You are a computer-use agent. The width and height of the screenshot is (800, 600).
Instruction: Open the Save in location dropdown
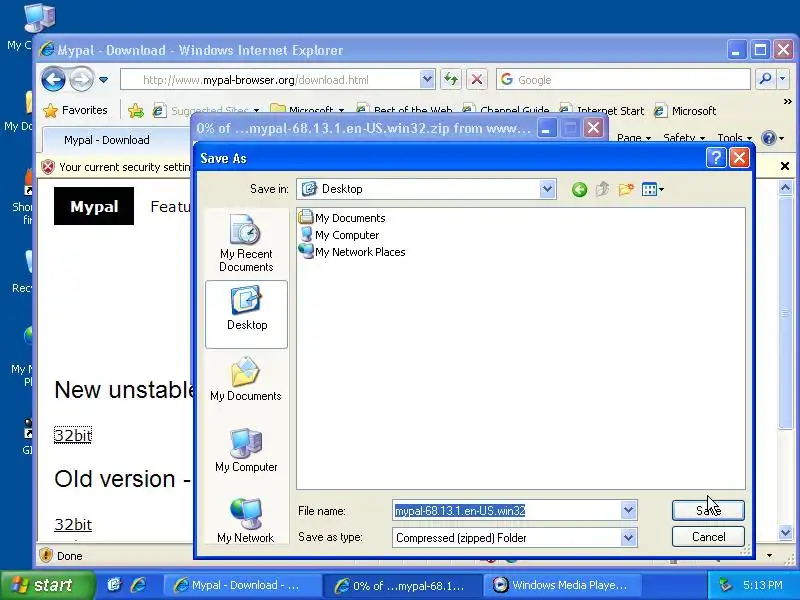tap(547, 189)
